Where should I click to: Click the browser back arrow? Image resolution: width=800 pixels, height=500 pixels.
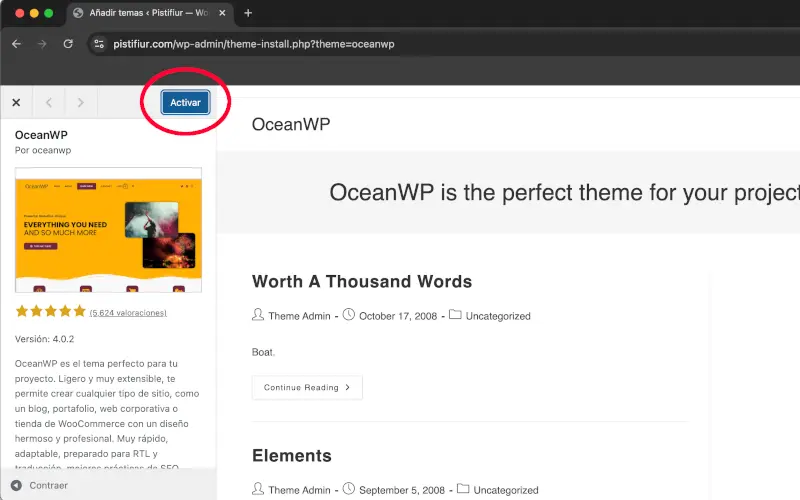16,44
